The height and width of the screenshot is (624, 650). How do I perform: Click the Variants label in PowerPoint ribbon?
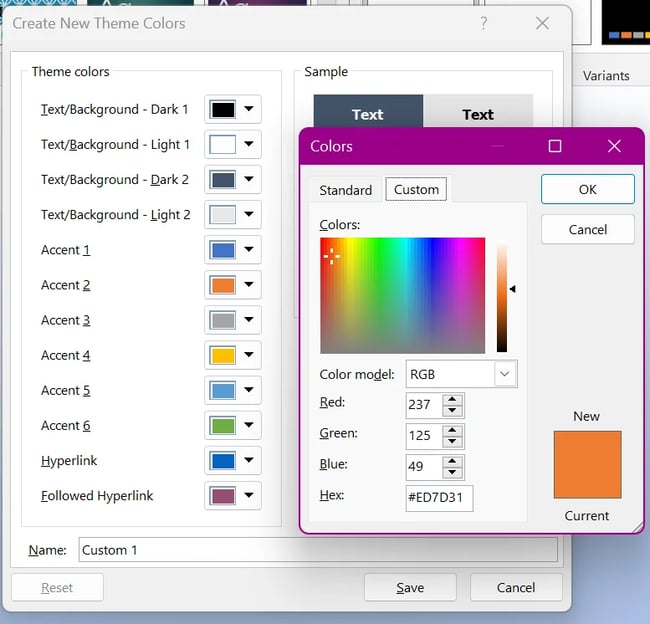pyautogui.click(x=606, y=76)
